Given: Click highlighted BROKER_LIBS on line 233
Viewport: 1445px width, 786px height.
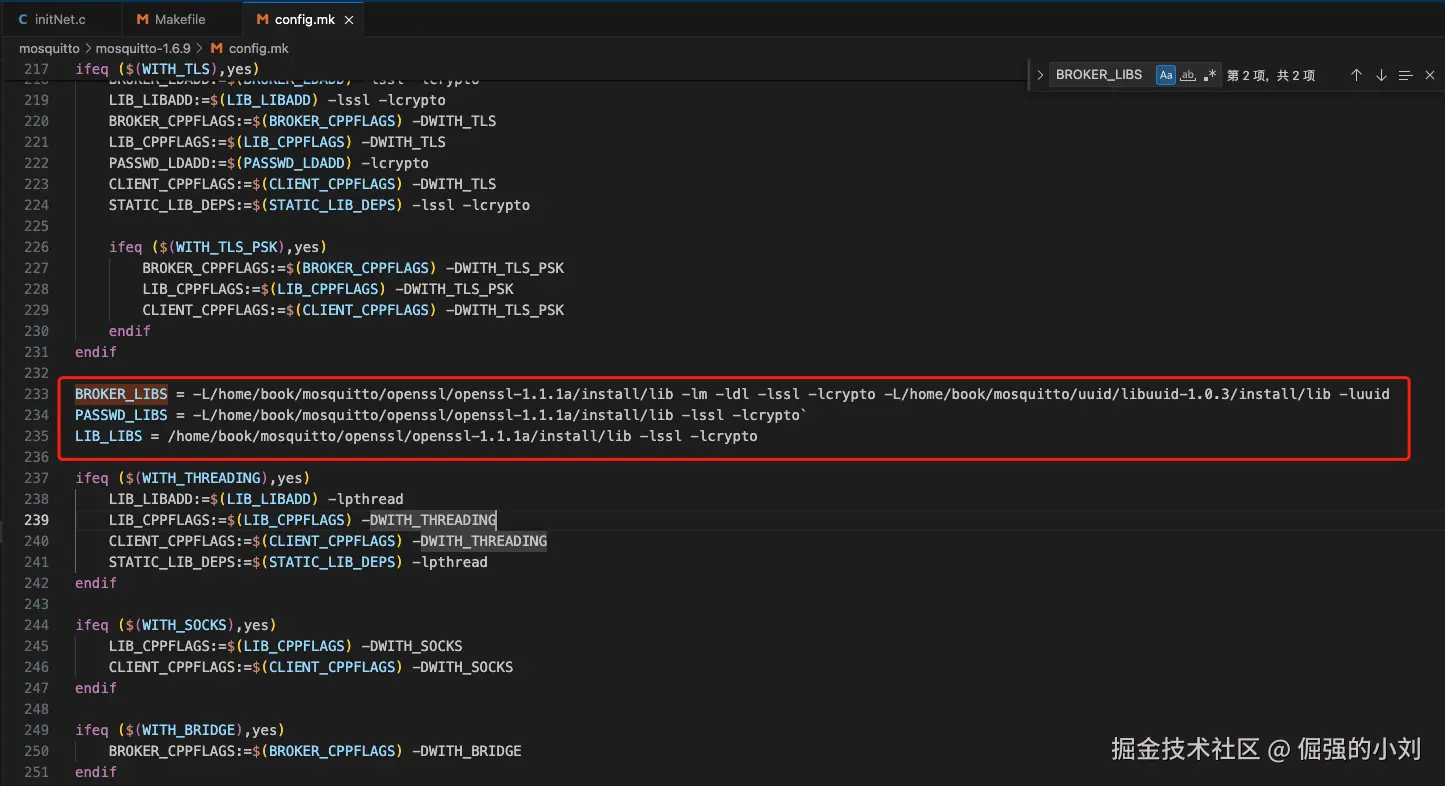Looking at the screenshot, I should click(121, 394).
